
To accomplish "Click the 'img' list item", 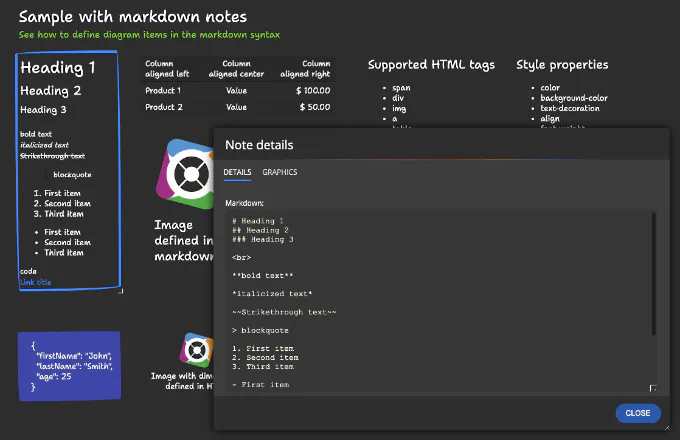I will 399,108.
